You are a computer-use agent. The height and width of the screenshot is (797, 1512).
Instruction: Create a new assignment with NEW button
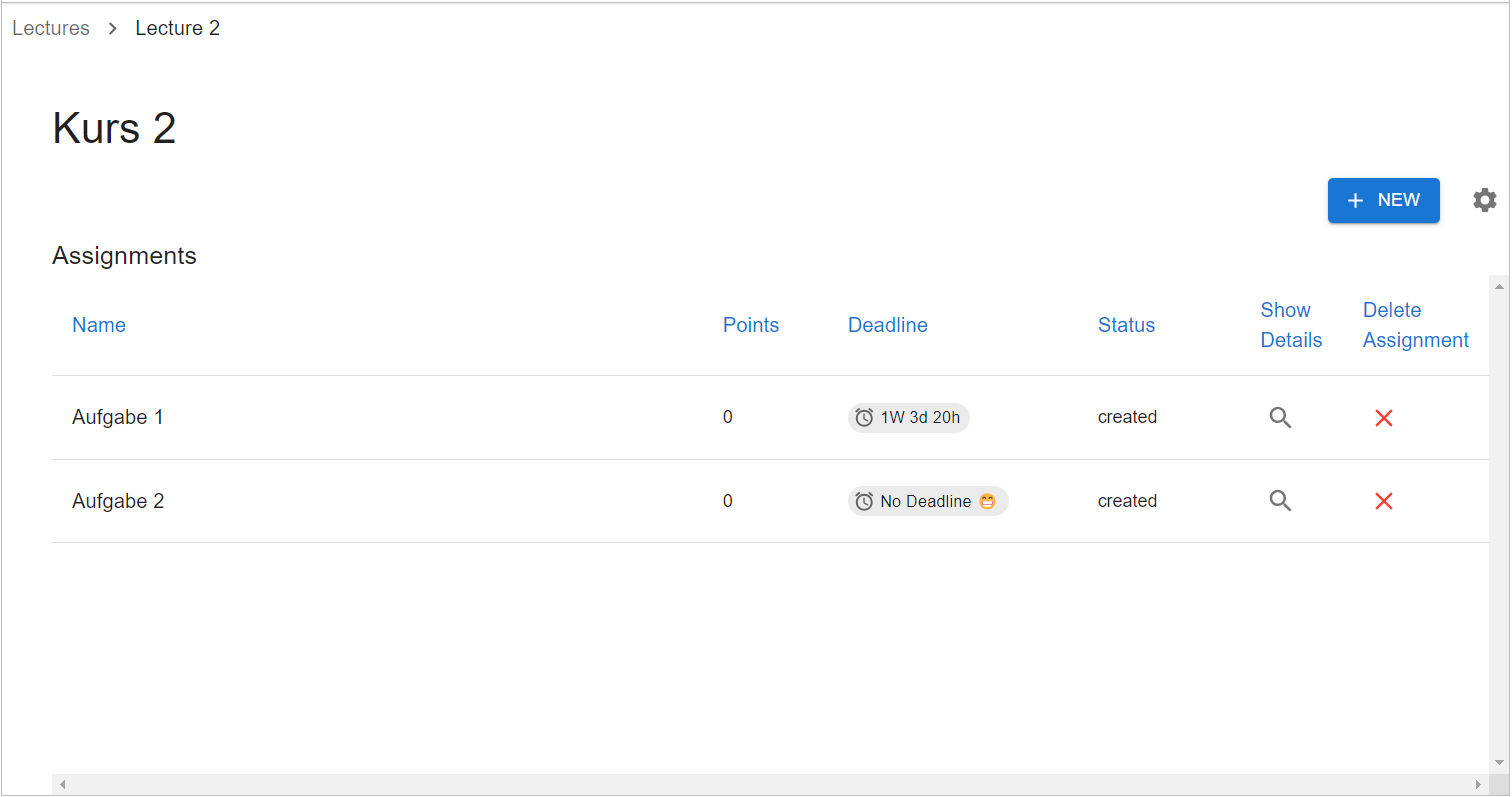click(1383, 200)
